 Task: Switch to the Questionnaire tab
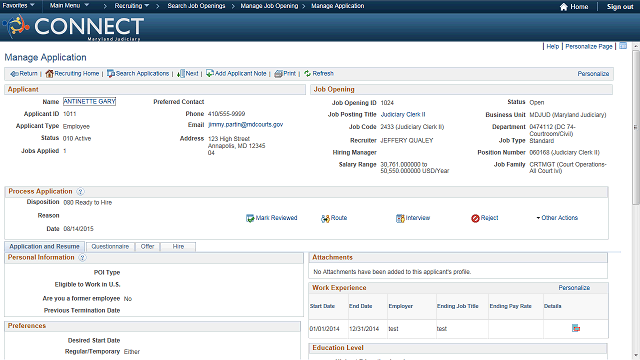pyautogui.click(x=110, y=247)
